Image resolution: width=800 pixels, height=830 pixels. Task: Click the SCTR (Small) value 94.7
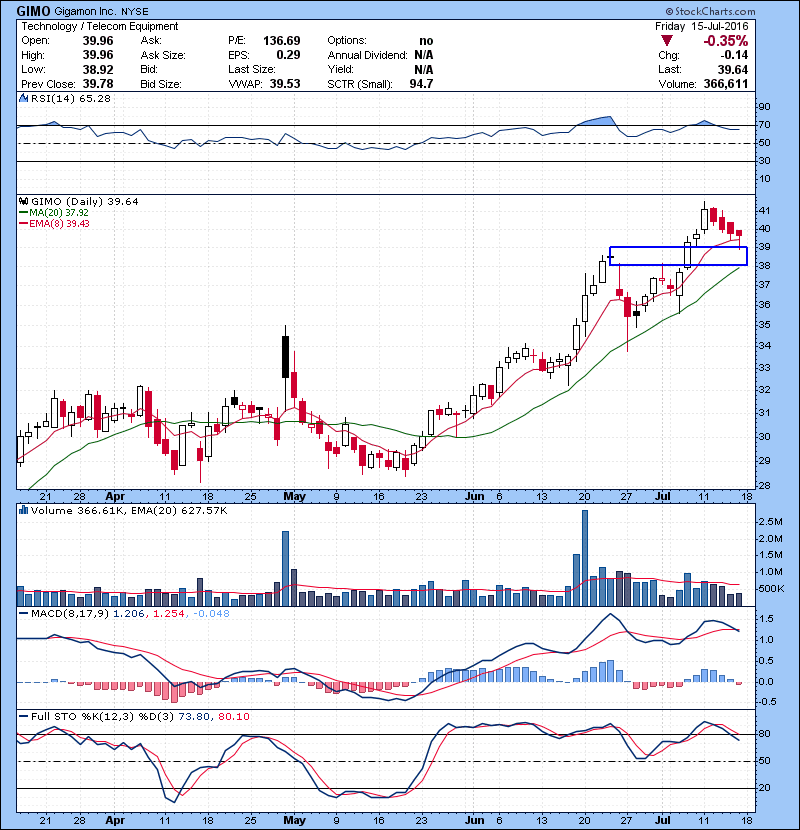click(x=421, y=84)
